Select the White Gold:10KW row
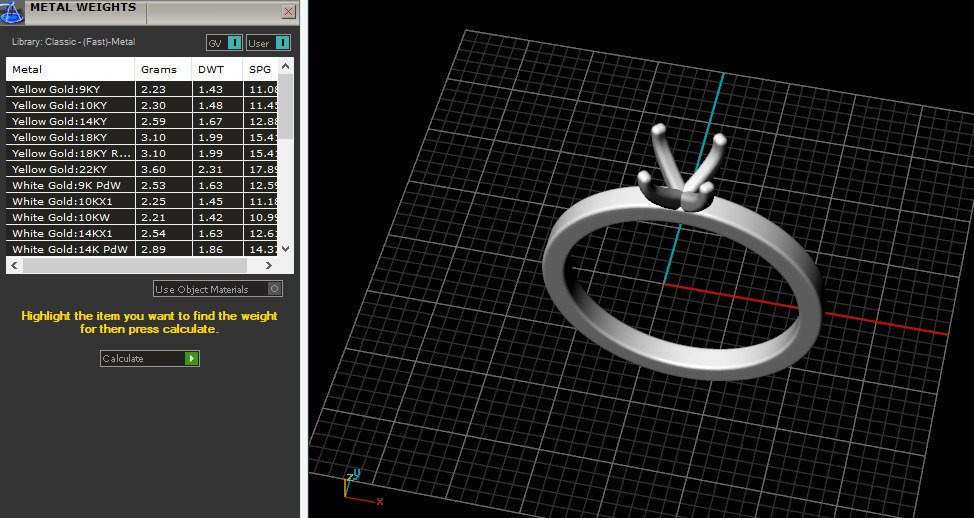Screen dimensions: 974x518 142,217
